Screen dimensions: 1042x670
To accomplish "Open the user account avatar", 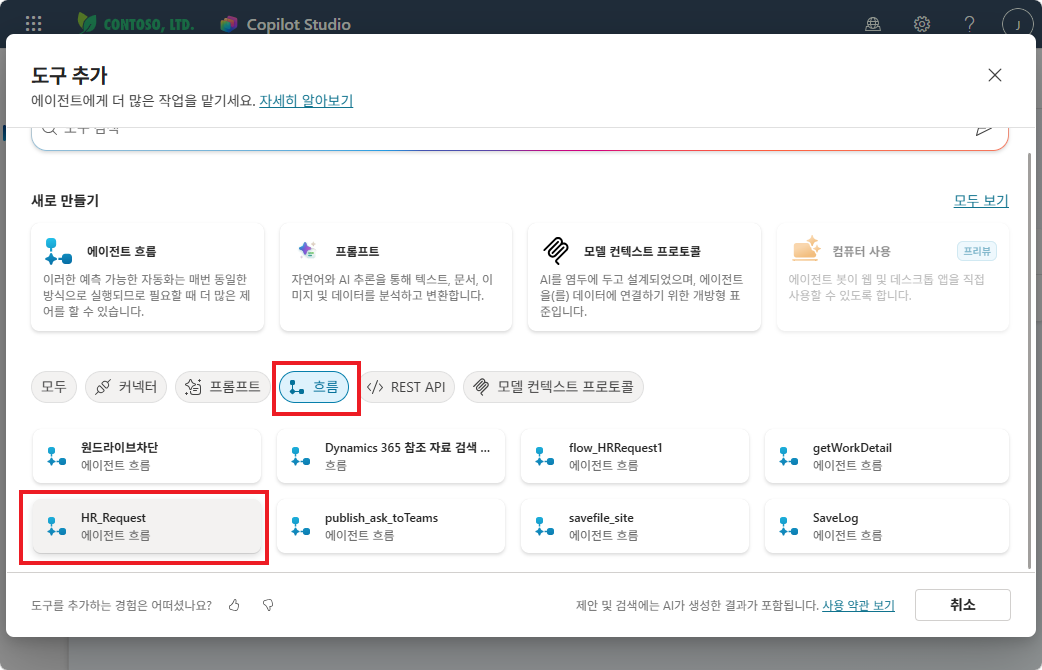I will tap(1017, 24).
